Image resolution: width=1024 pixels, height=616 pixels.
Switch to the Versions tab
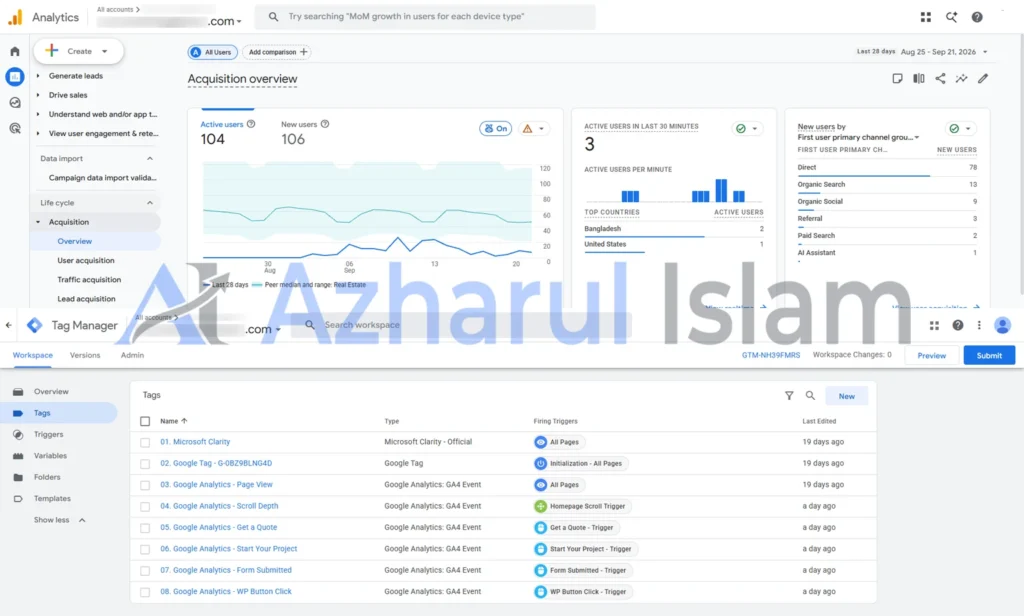85,355
